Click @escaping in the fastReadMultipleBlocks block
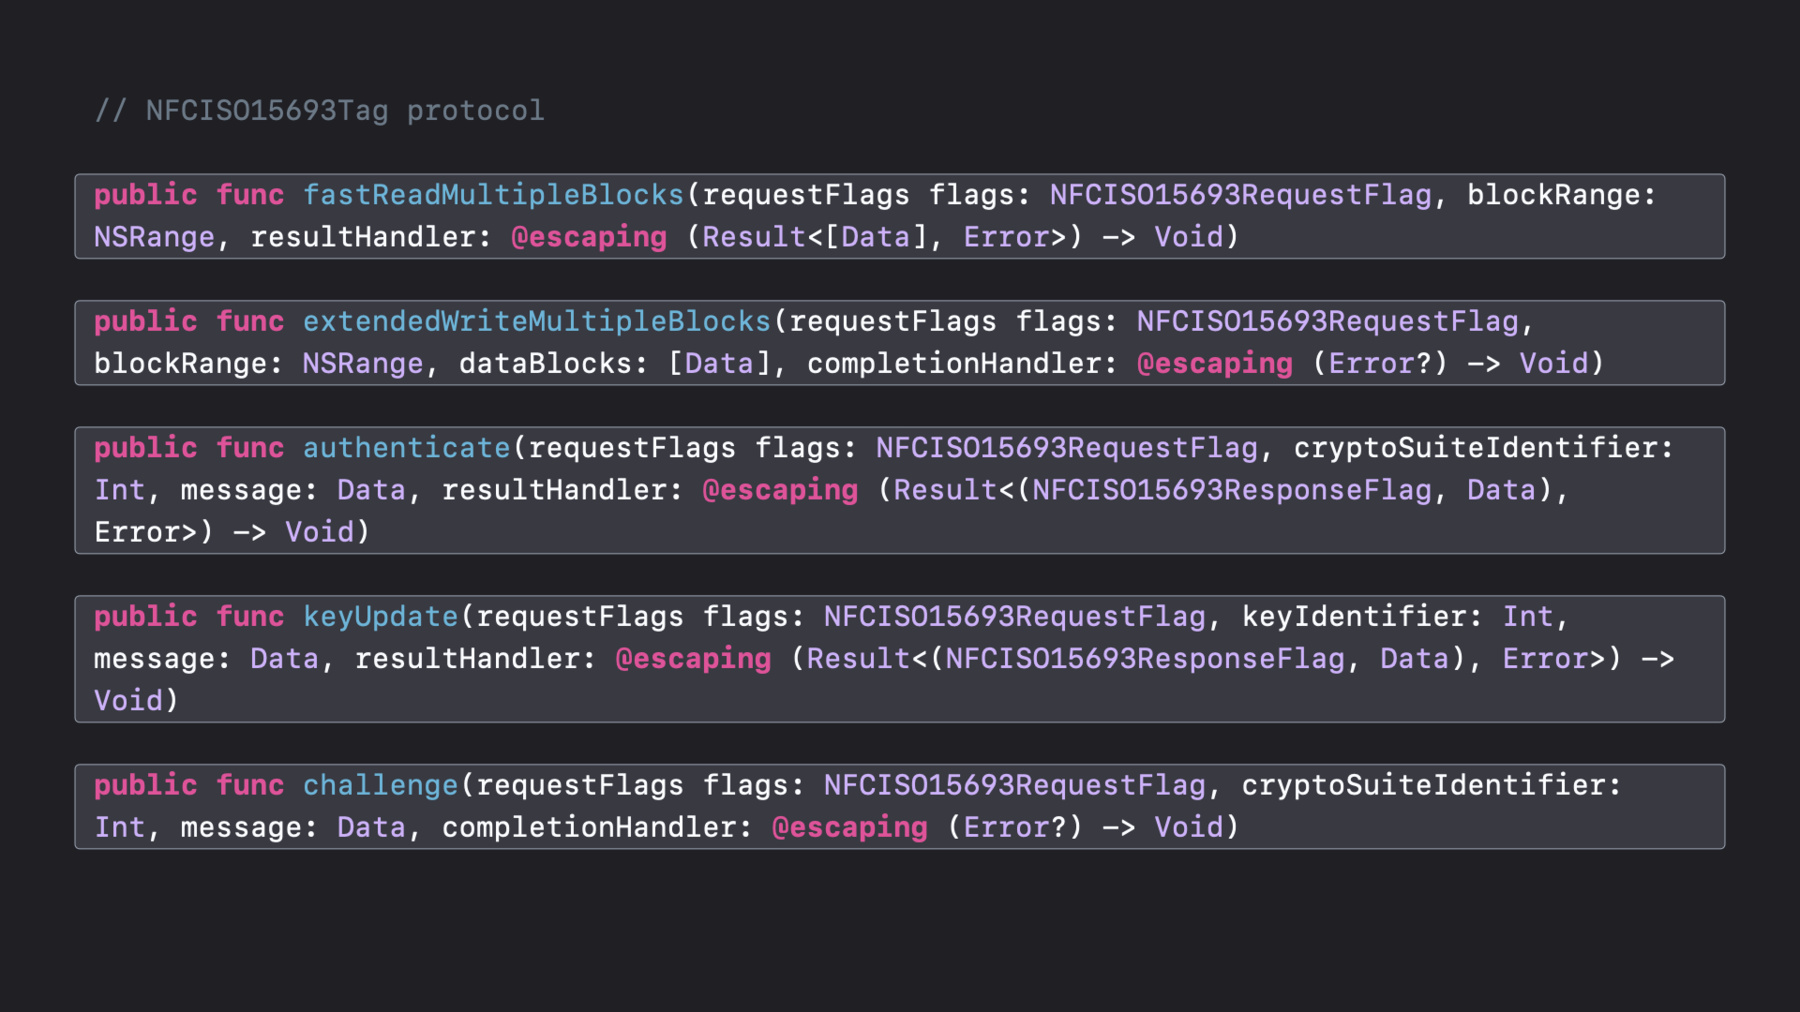Screen dimensions: 1800x1012 pos(588,237)
